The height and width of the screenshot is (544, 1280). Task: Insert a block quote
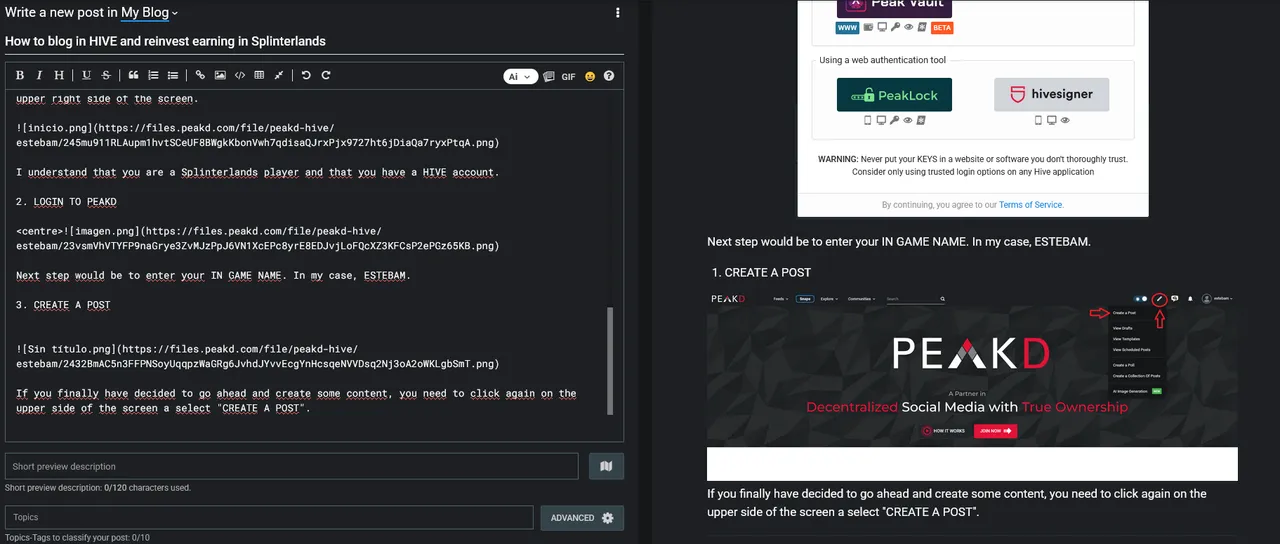click(133, 76)
